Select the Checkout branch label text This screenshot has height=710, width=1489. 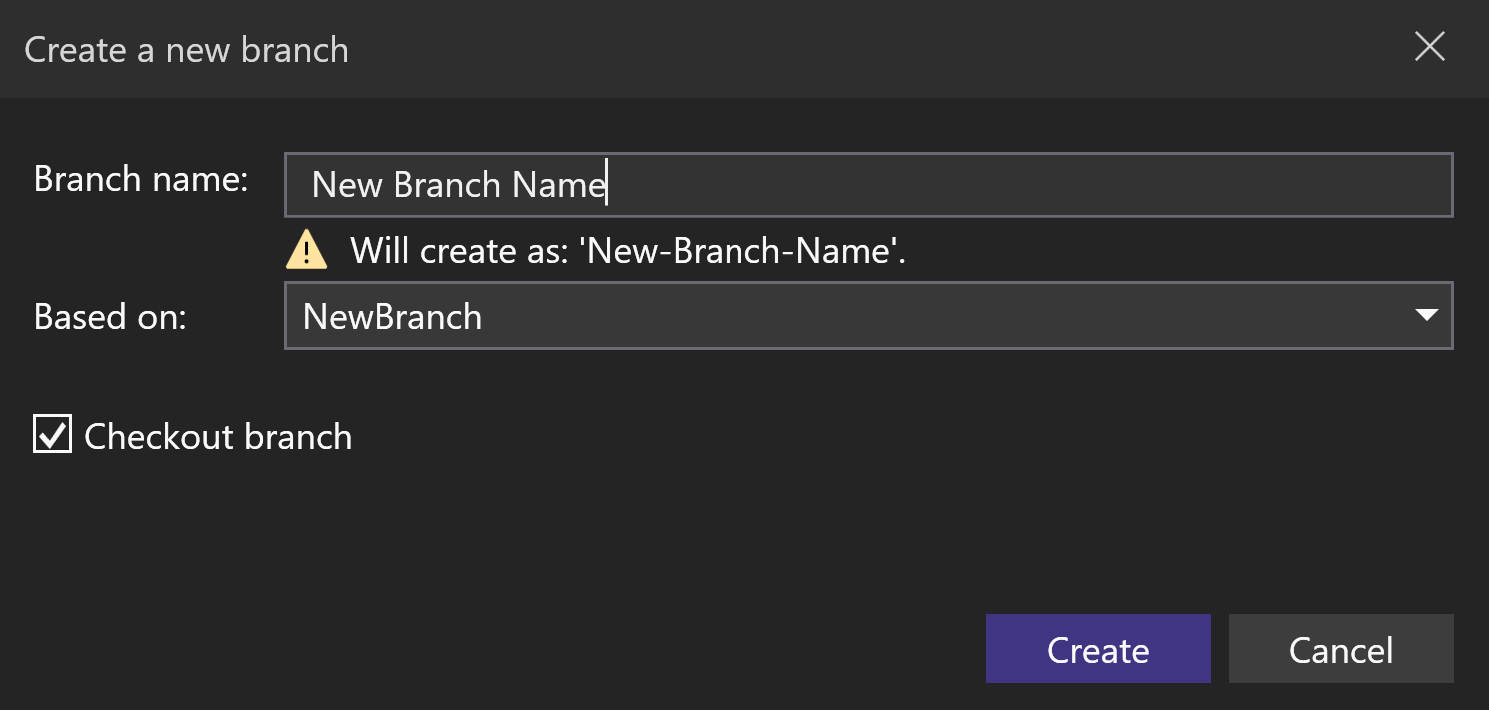click(x=218, y=436)
